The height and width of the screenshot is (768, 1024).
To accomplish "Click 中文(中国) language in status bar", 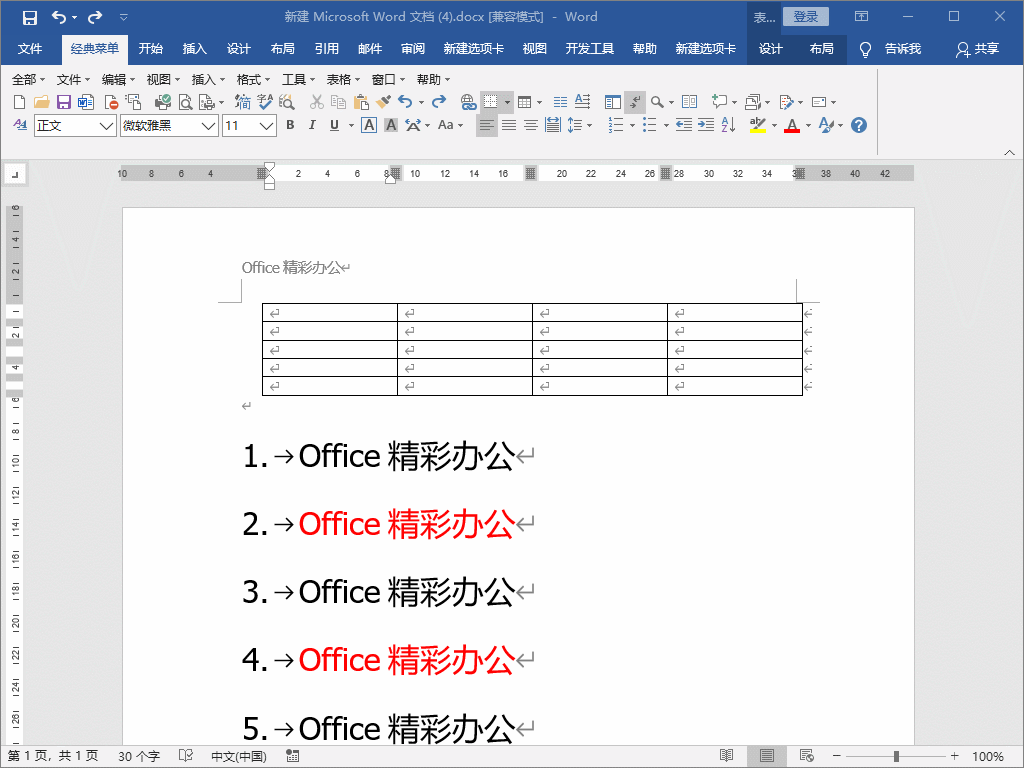I will 238,756.
